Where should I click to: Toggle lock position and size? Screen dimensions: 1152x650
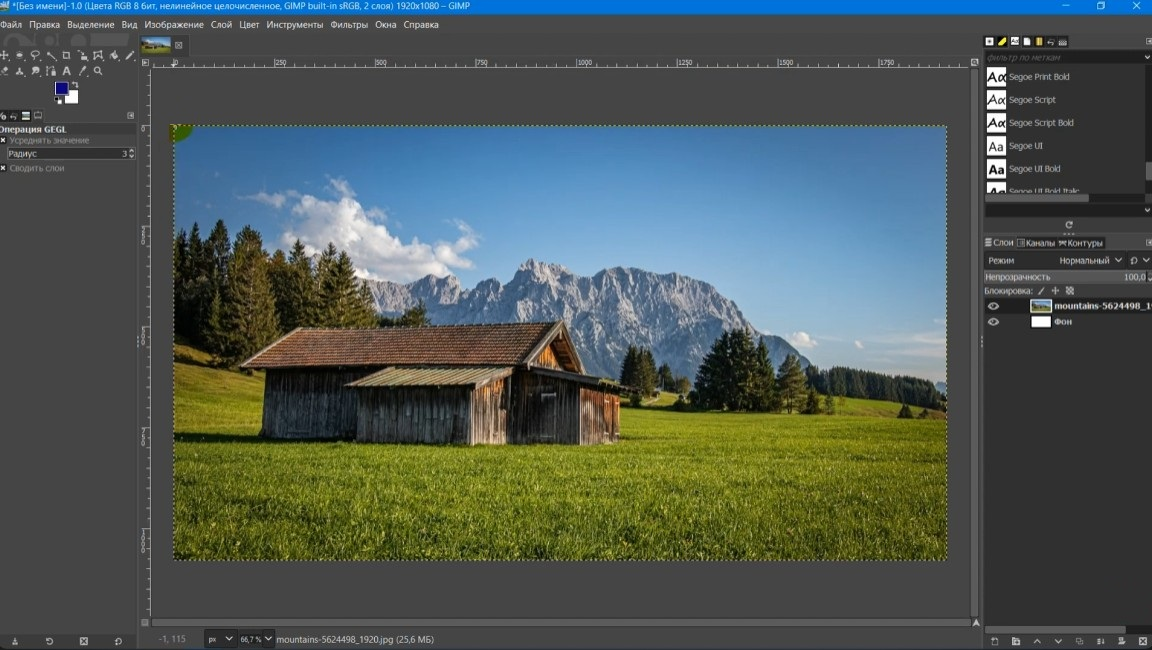(1055, 291)
